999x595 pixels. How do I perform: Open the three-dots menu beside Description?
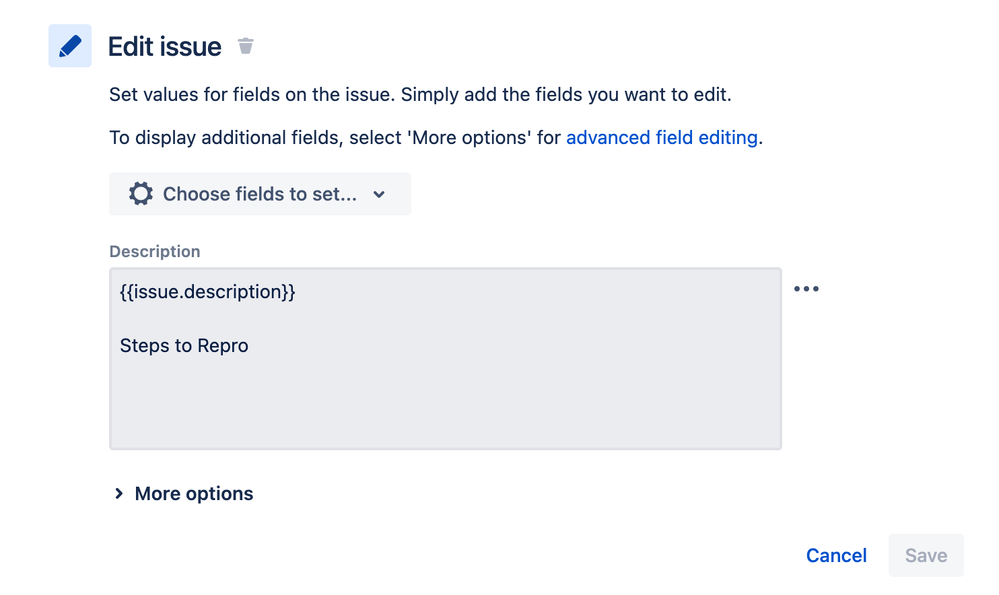806,289
